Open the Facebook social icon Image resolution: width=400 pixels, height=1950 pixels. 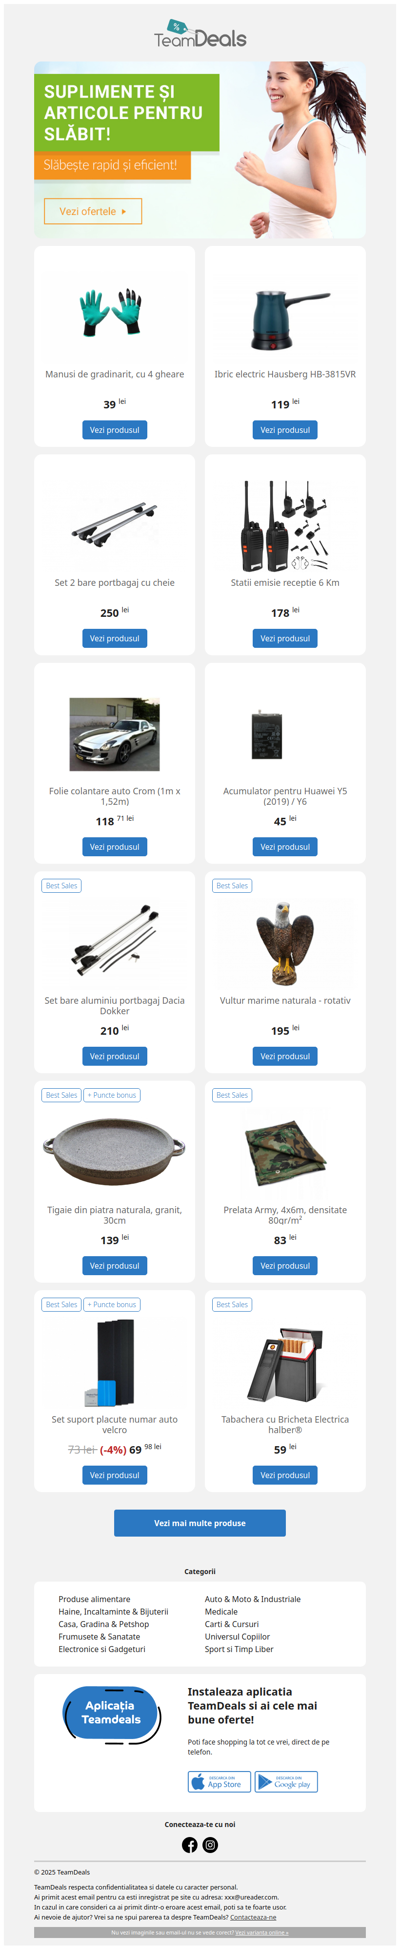189,1845
